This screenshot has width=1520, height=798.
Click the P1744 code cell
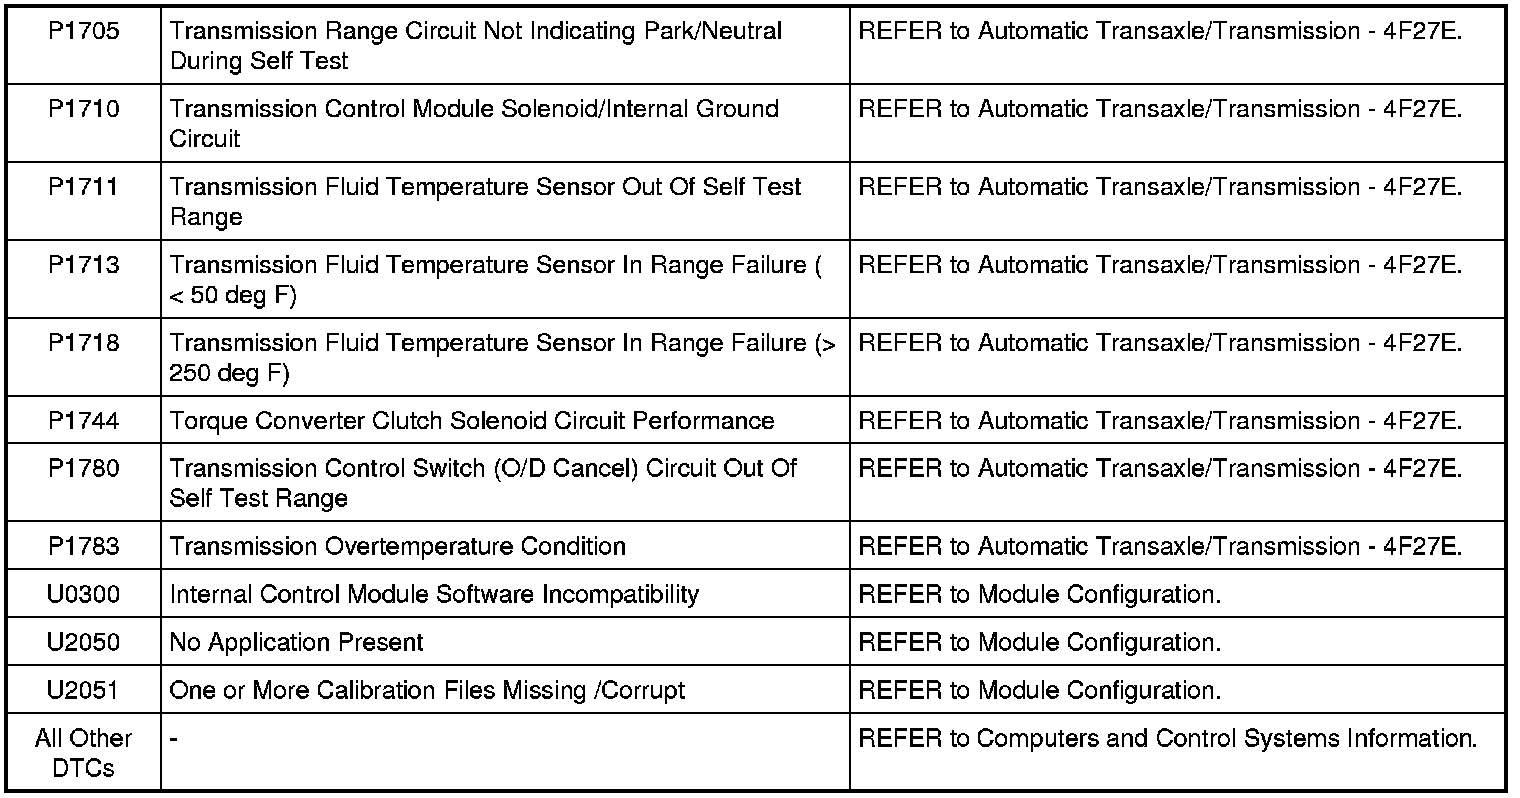[x=84, y=421]
